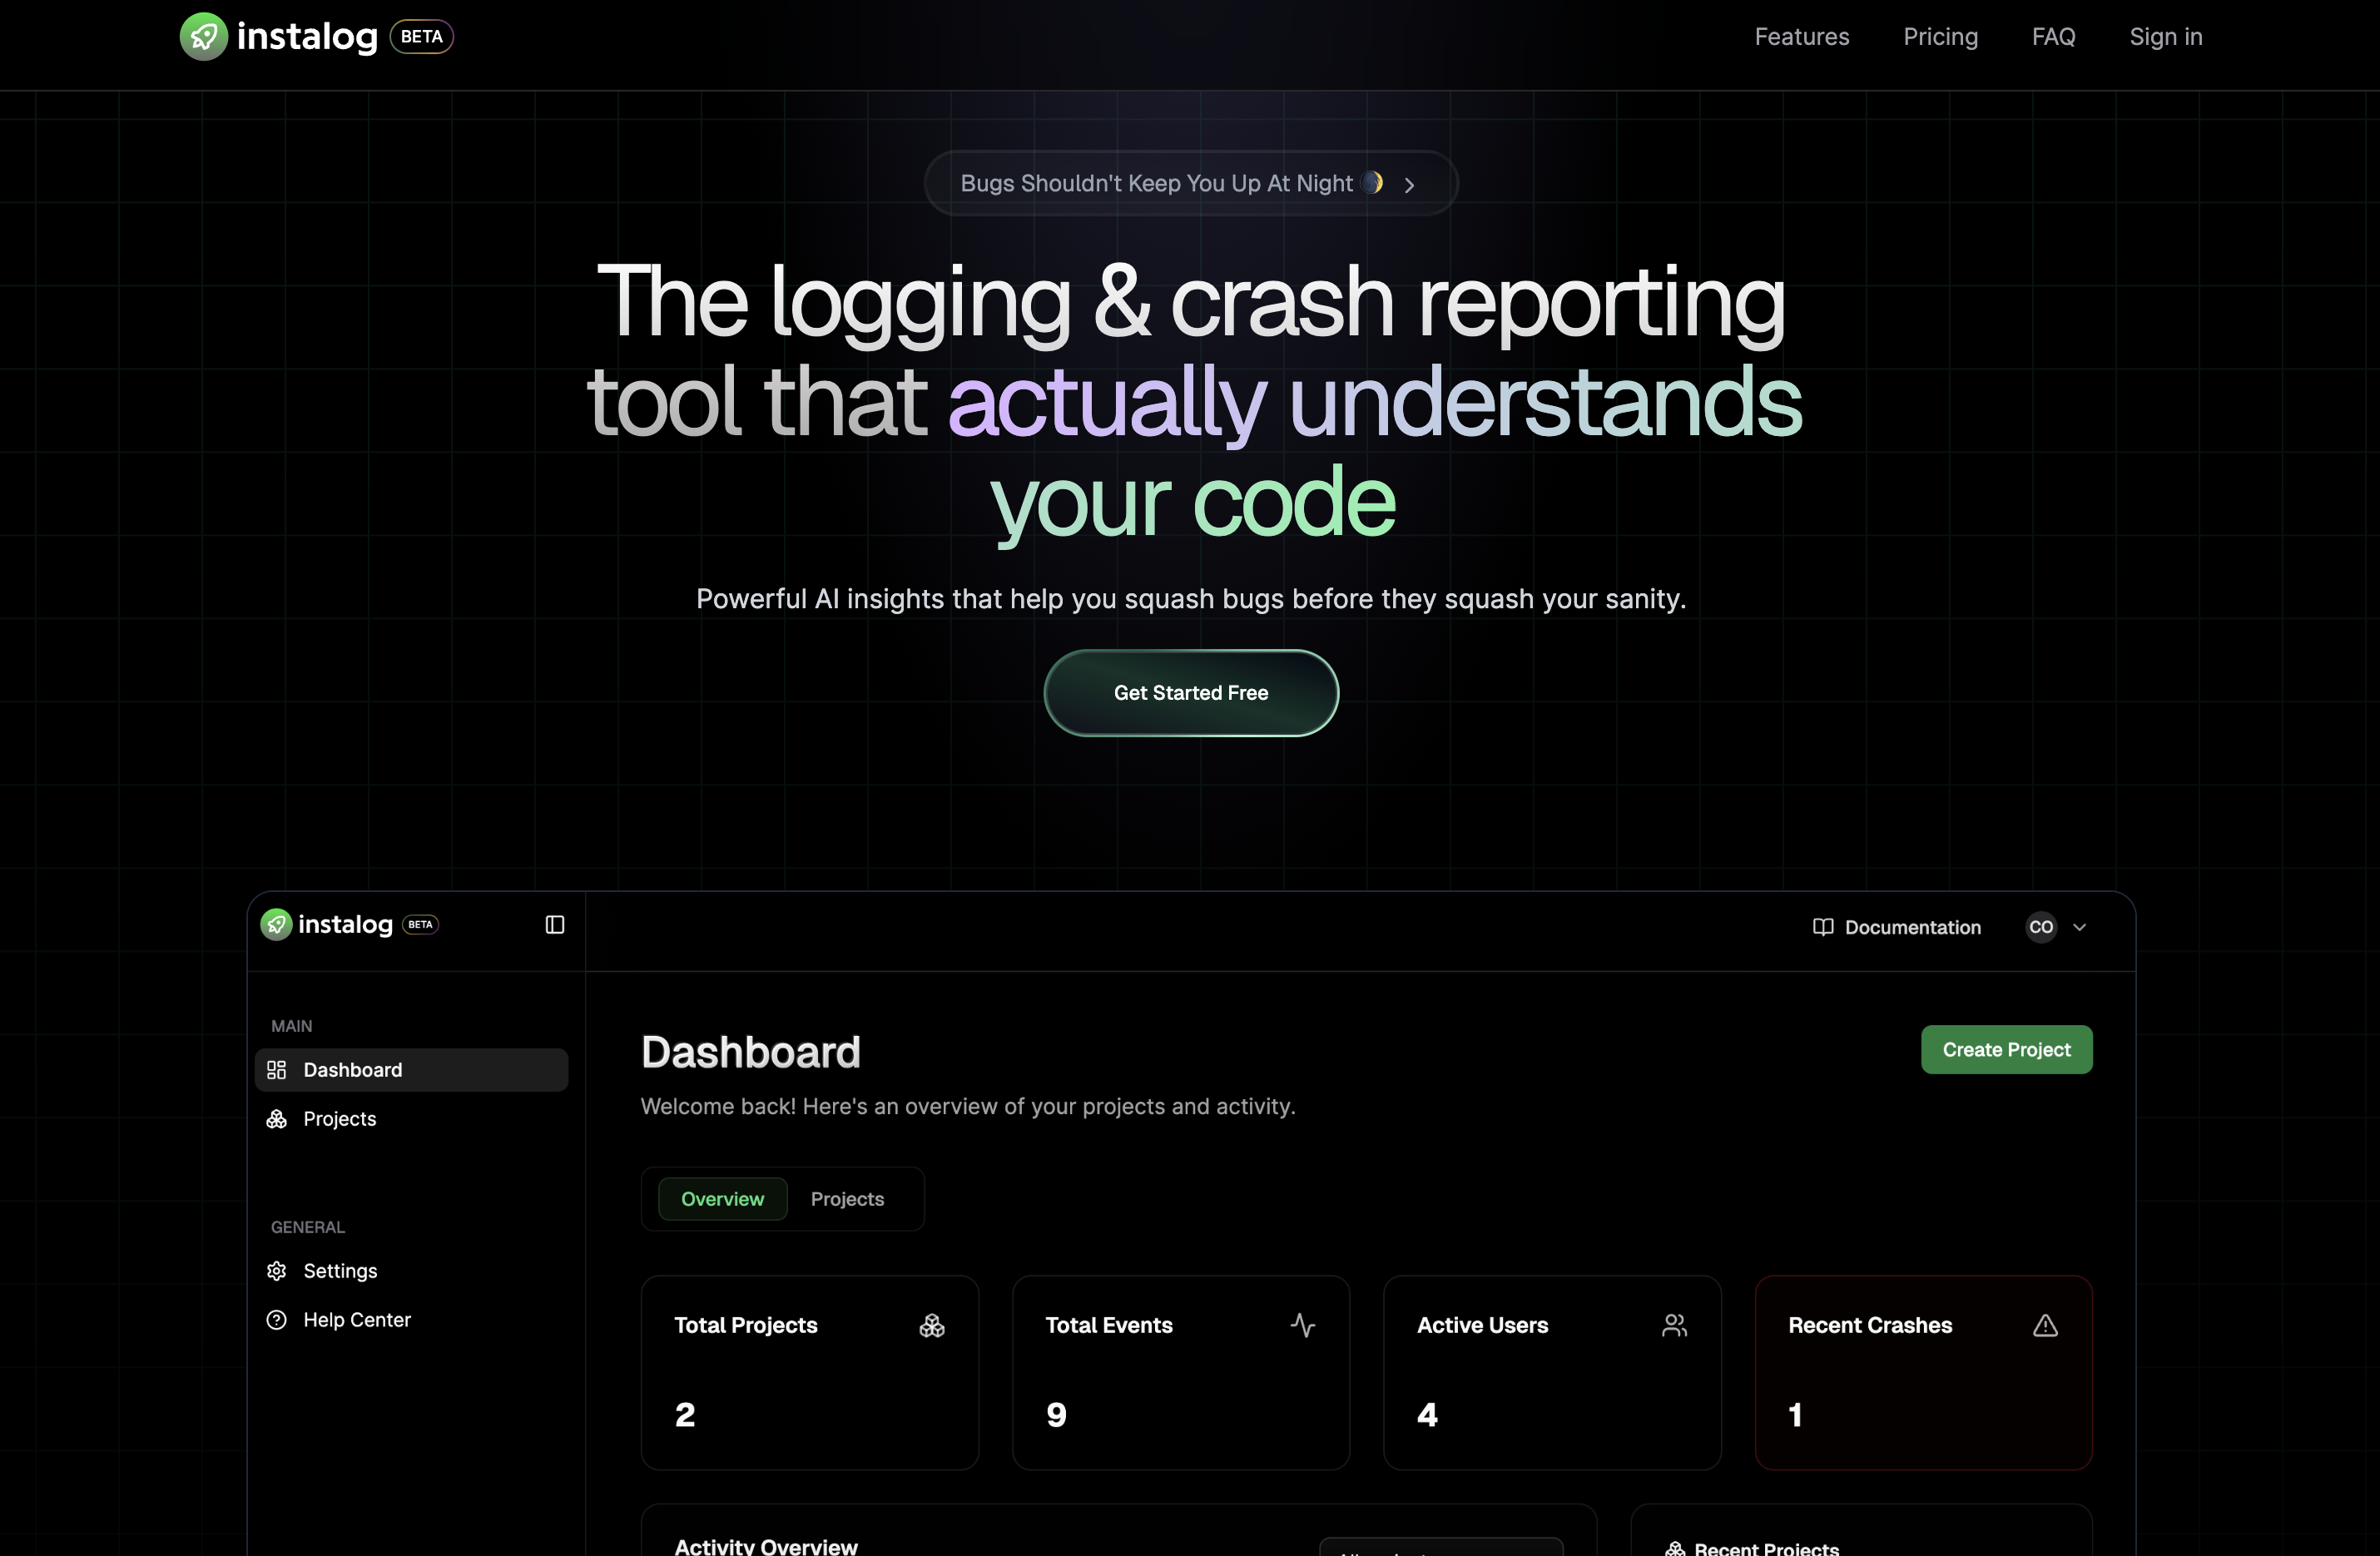Screen dimensions: 2380x1556
Task: Click the Get Started Free button
Action: pos(1190,693)
